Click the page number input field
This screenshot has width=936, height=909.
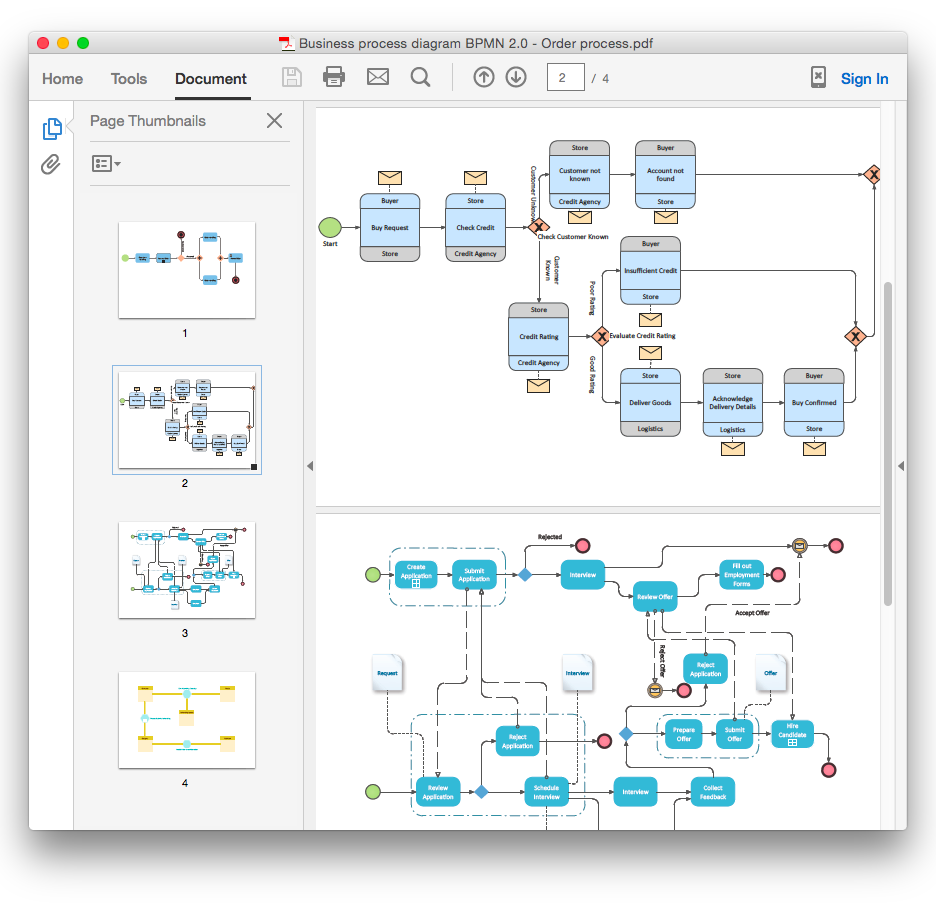pyautogui.click(x=565, y=77)
